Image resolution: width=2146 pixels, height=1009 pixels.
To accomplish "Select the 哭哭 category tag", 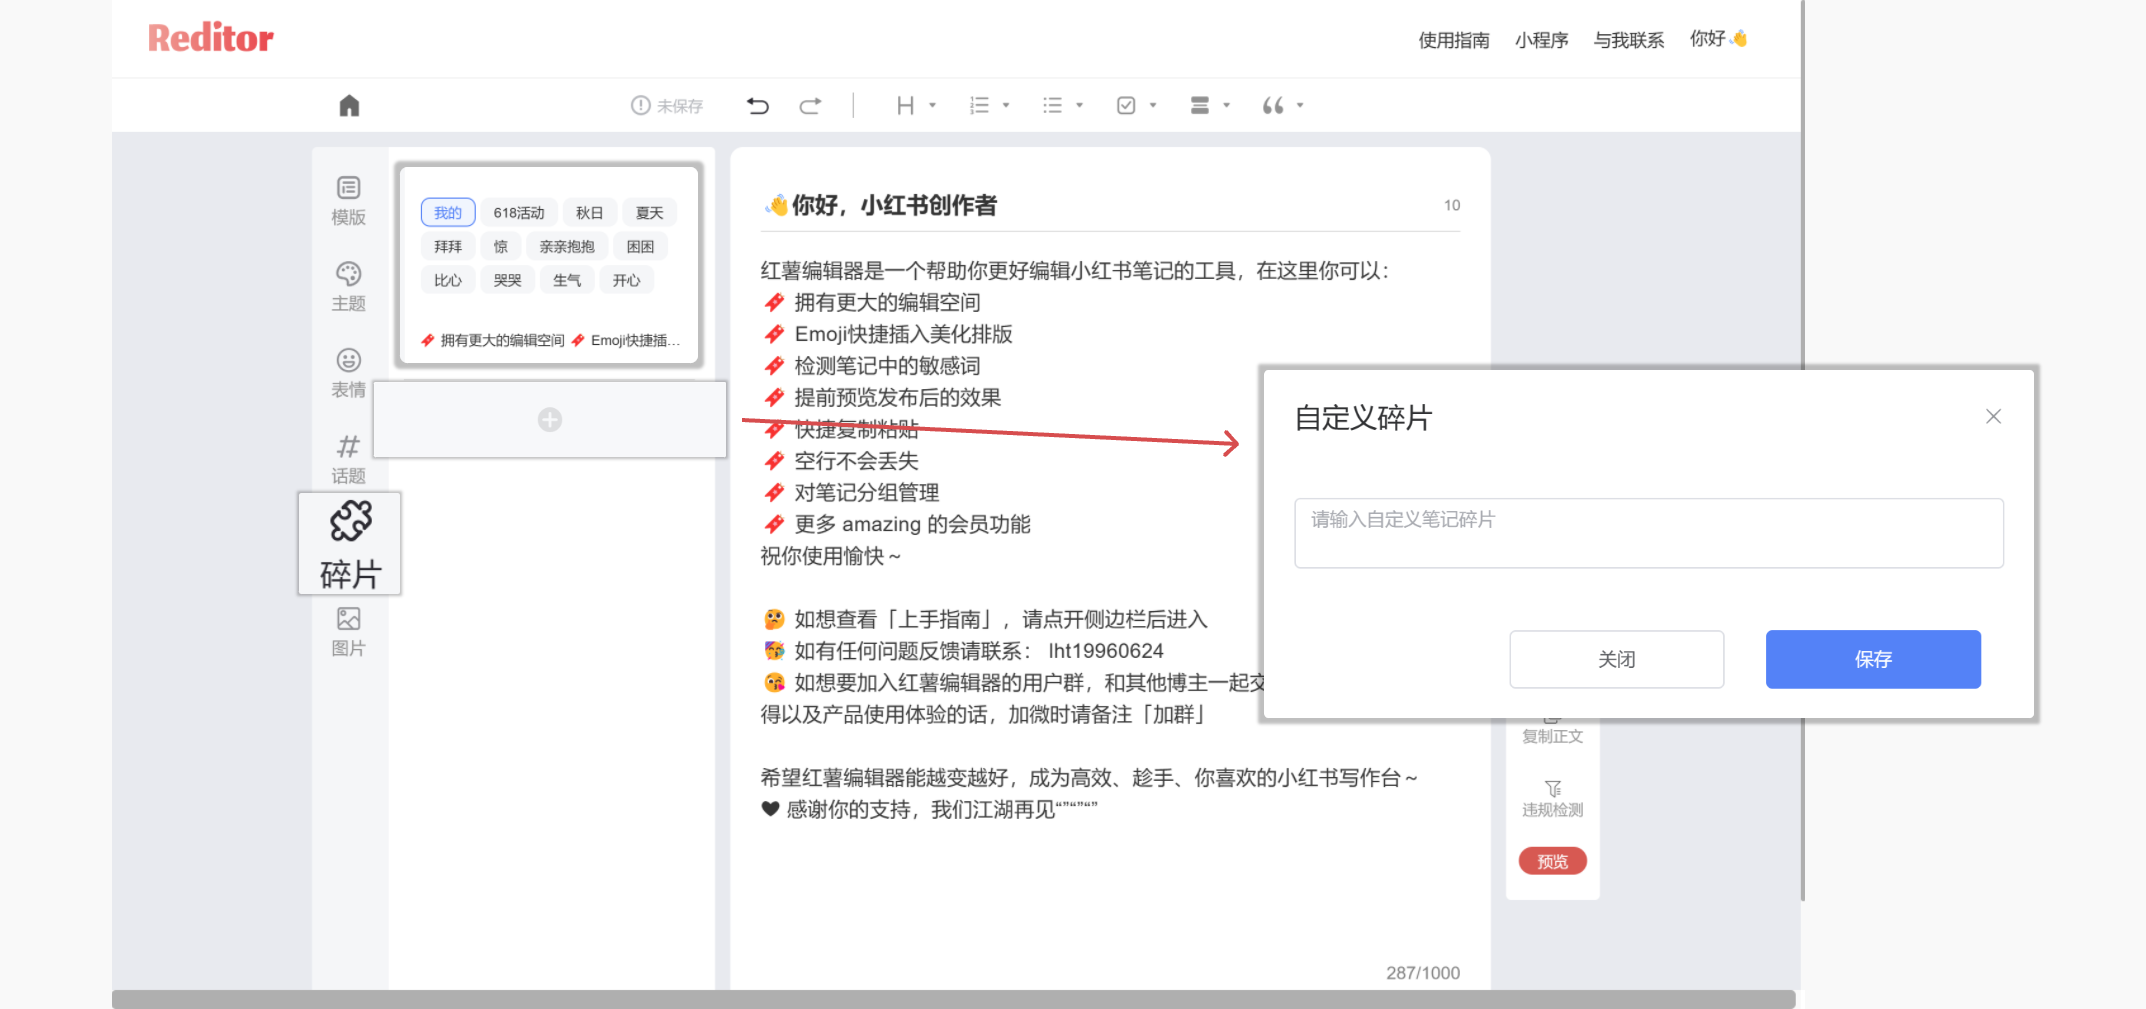I will coord(507,280).
